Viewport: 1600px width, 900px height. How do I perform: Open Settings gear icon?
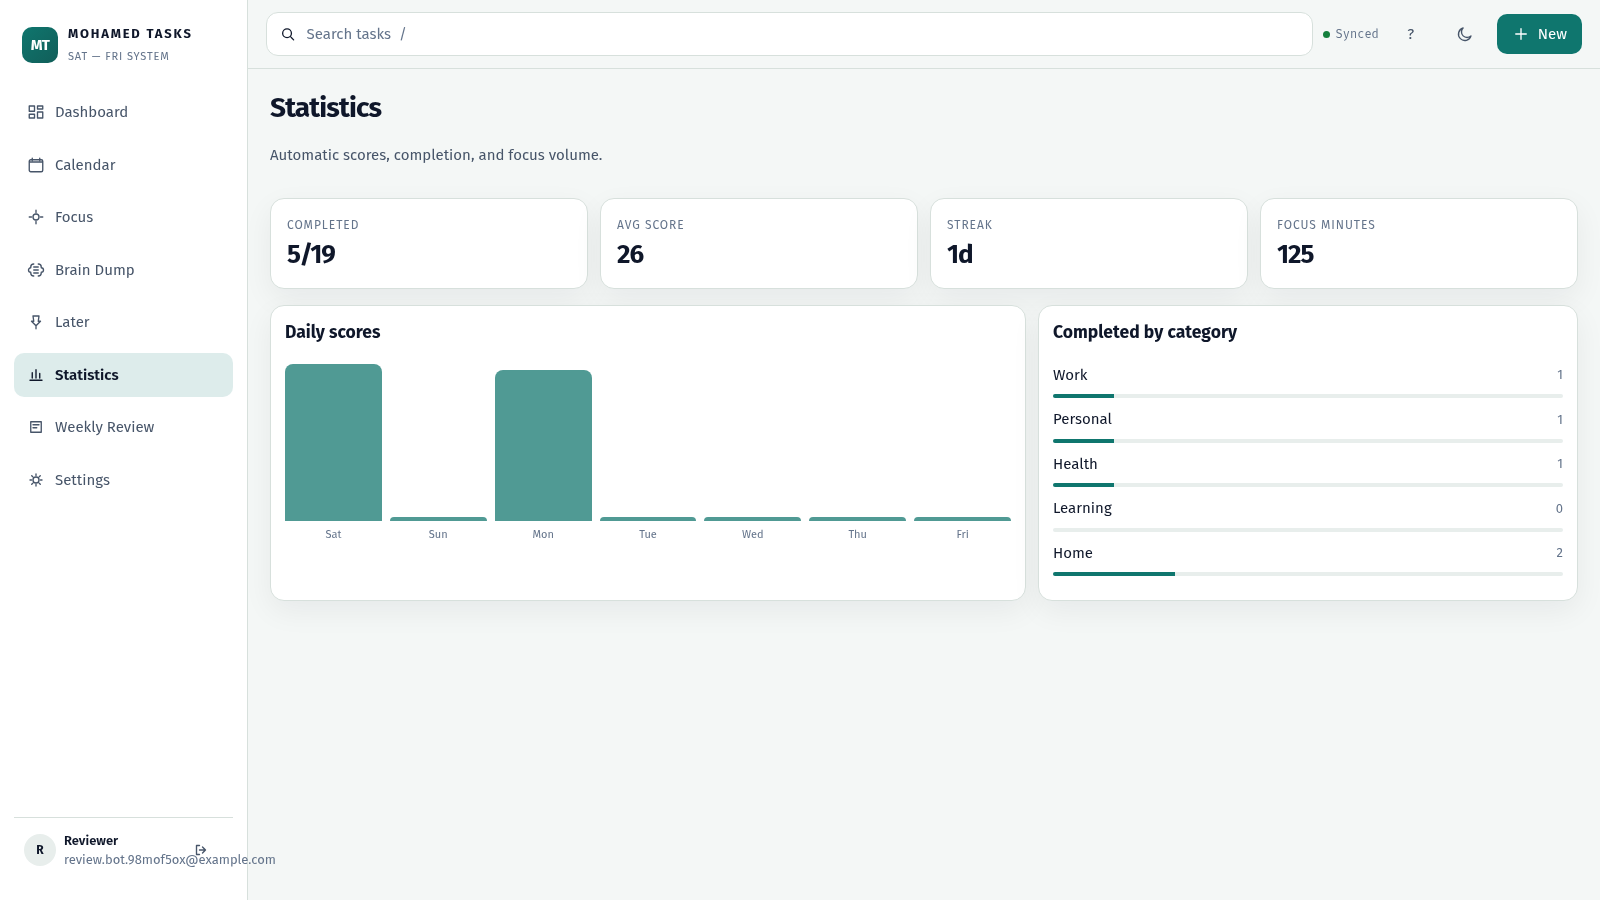click(36, 480)
